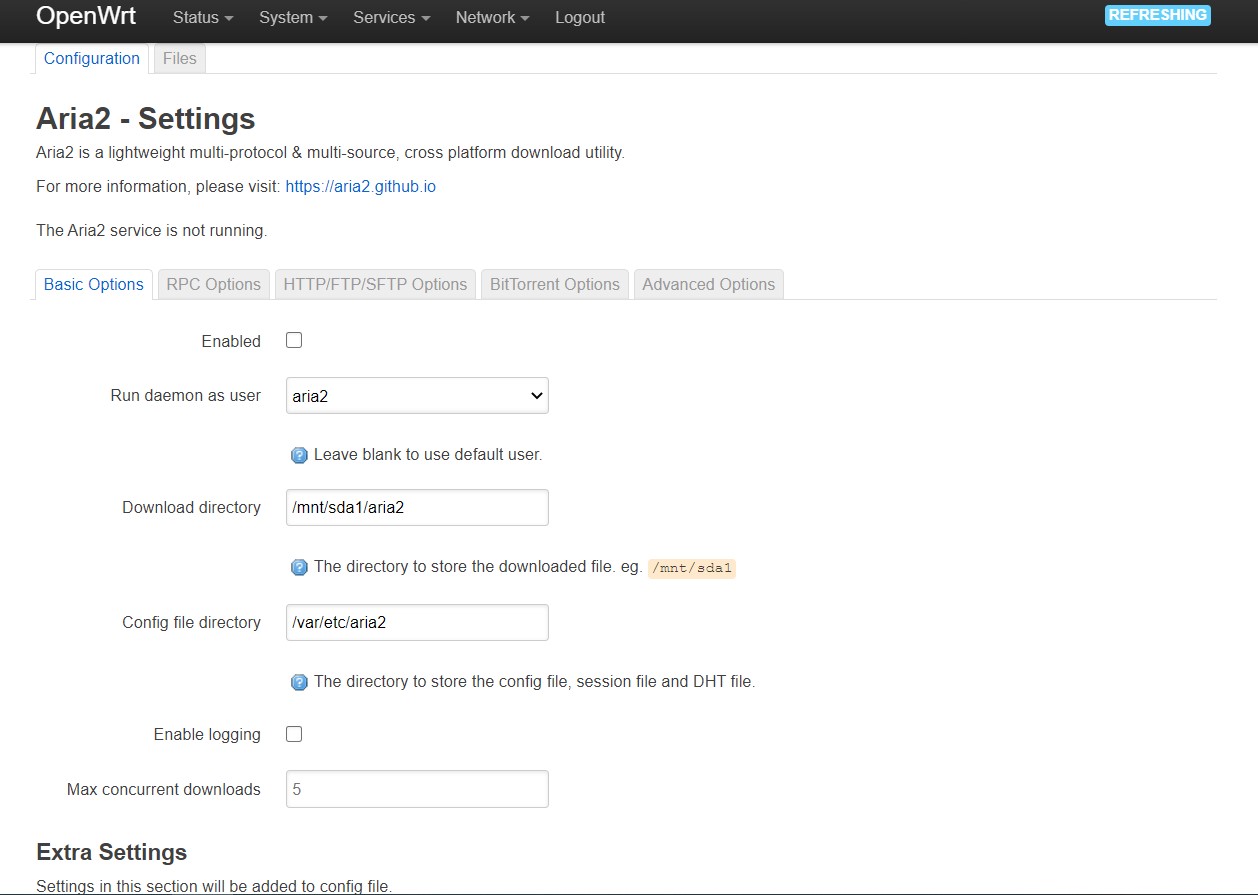This screenshot has width=1258, height=895.
Task: Select the RPC Options tab
Action: pos(213,284)
